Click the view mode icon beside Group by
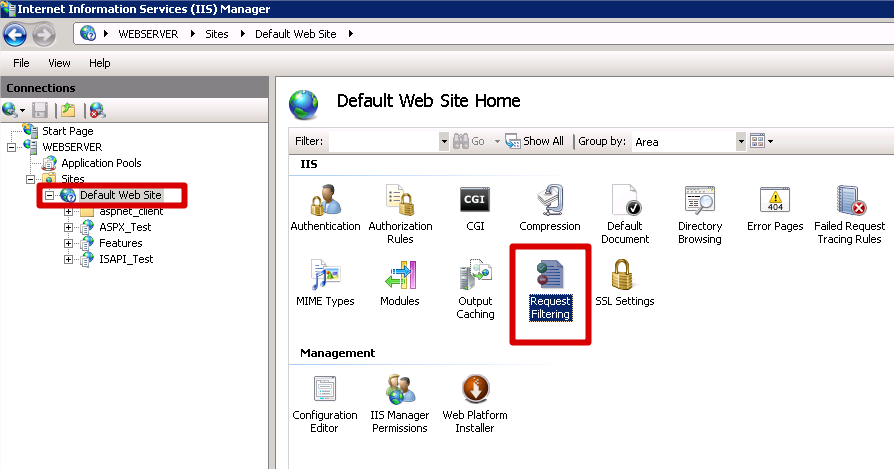 click(757, 141)
